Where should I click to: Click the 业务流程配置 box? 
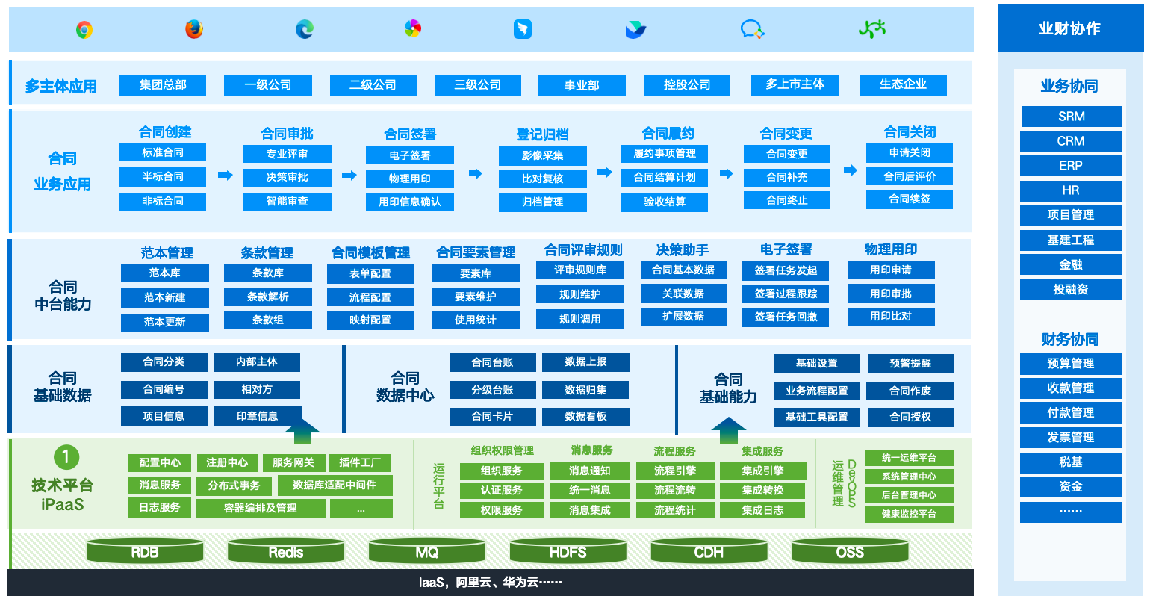point(817,391)
